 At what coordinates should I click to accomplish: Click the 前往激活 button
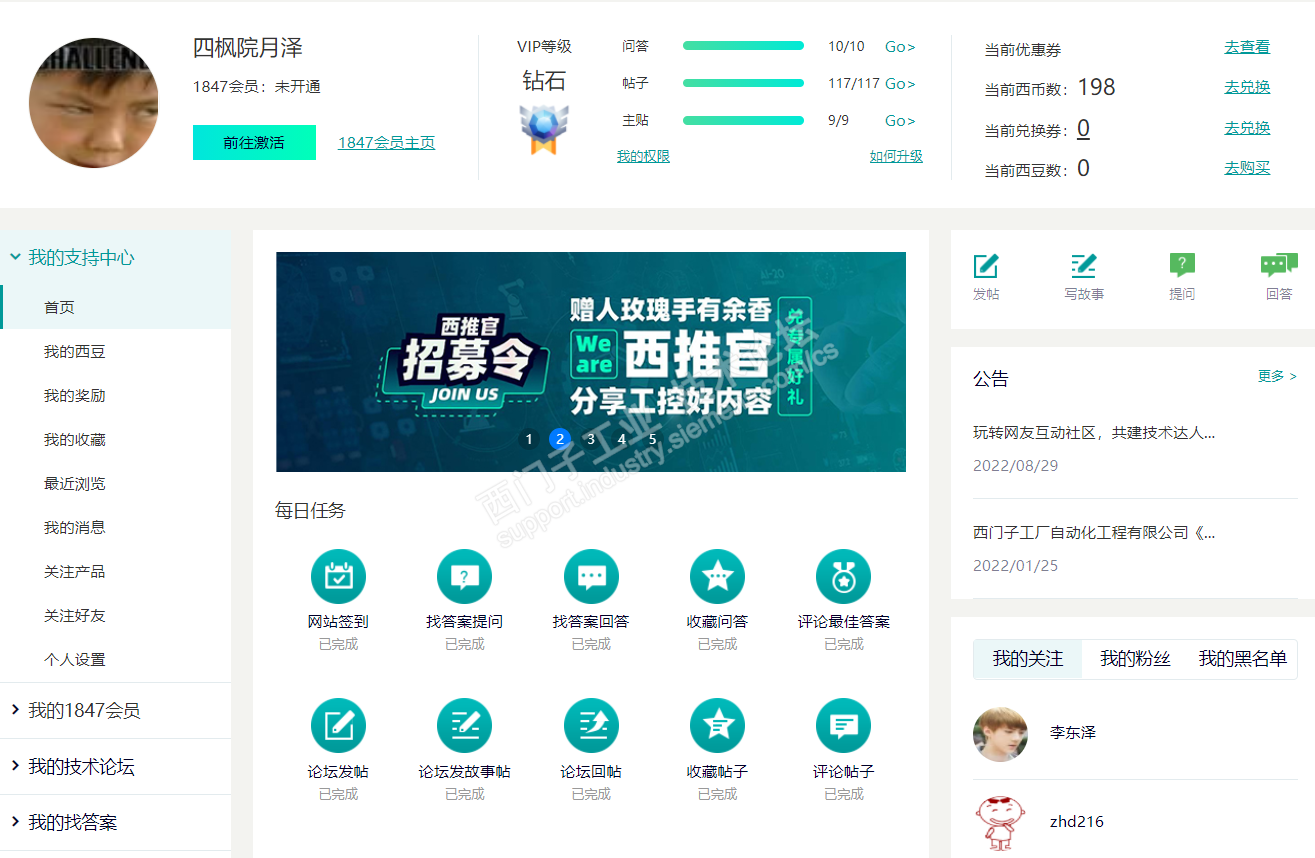point(254,142)
